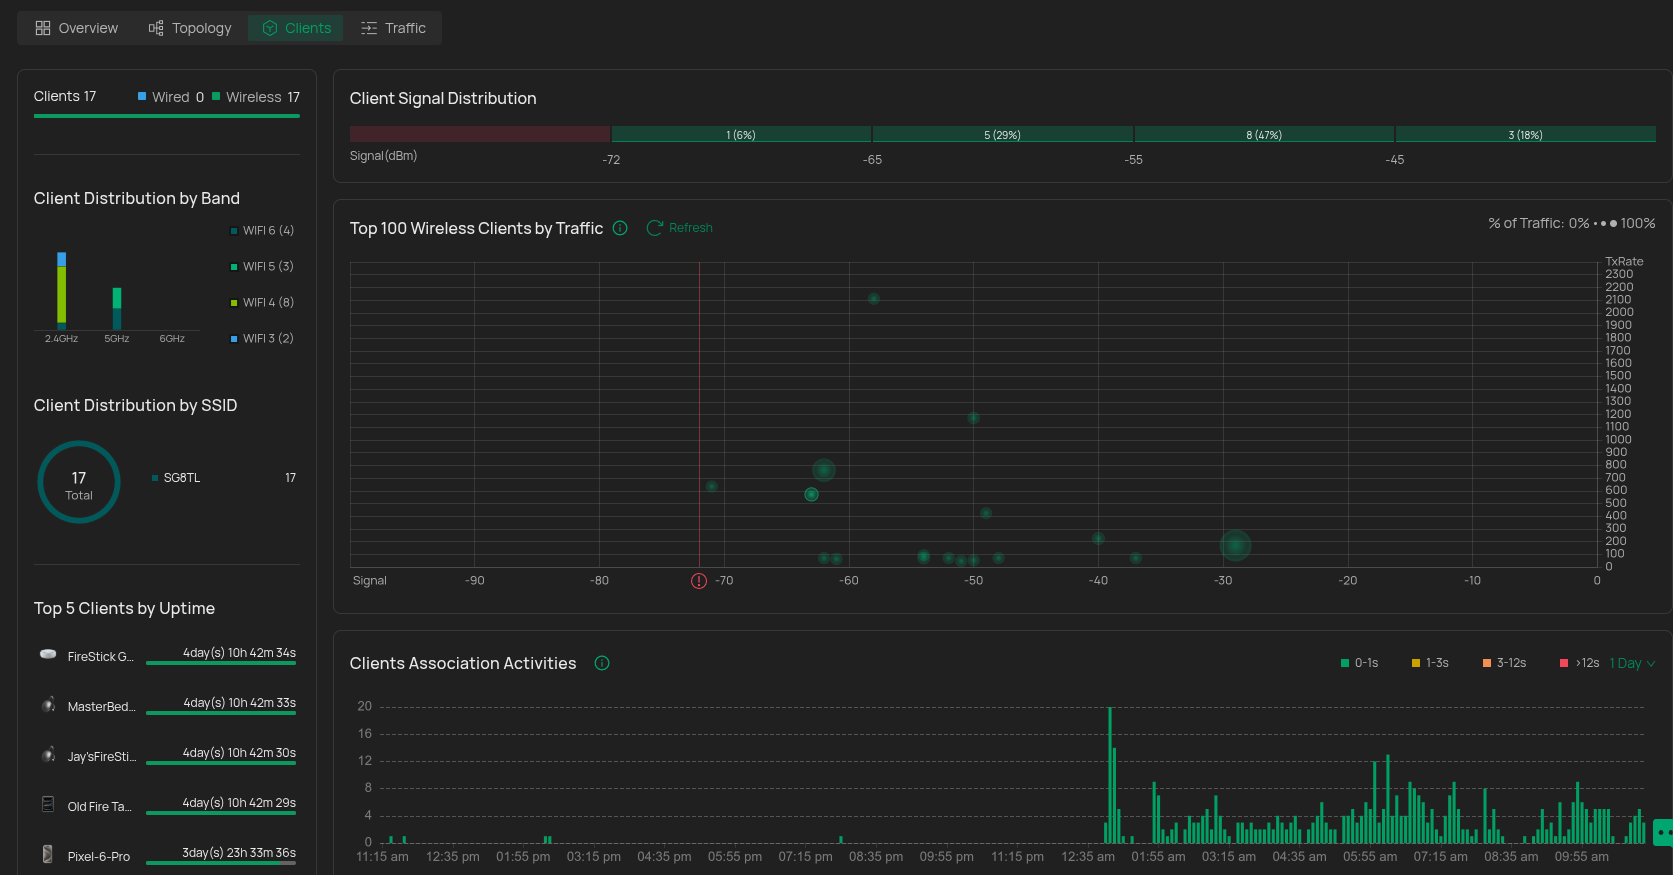Click info icon beside Top 100 Wireless Clients
The image size is (1673, 875).
pos(620,228)
